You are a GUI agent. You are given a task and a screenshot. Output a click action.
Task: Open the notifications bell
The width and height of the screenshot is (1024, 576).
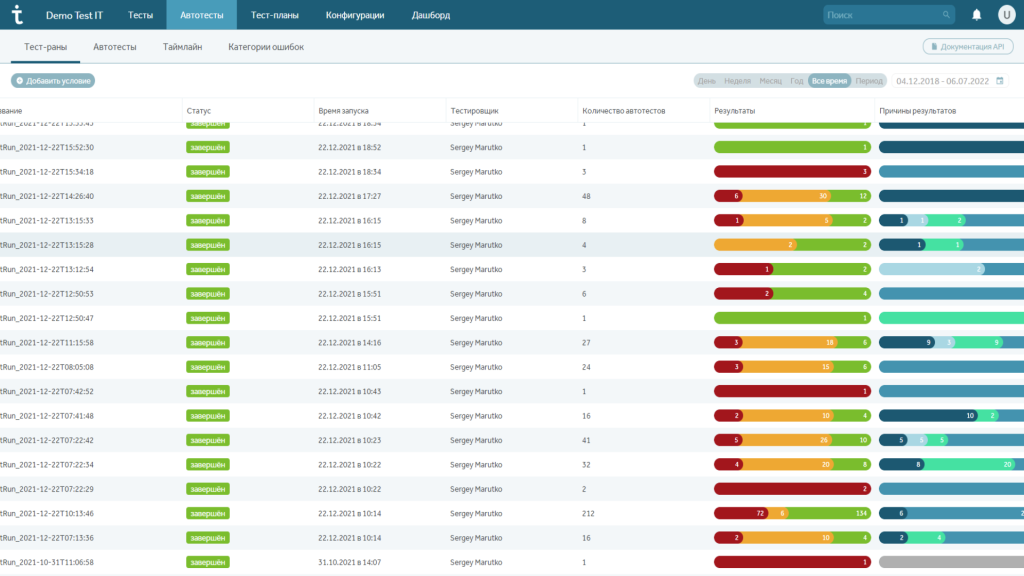(x=976, y=15)
